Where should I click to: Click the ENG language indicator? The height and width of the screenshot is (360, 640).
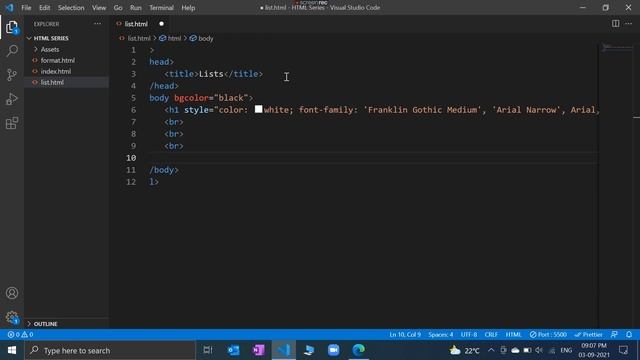(566, 350)
